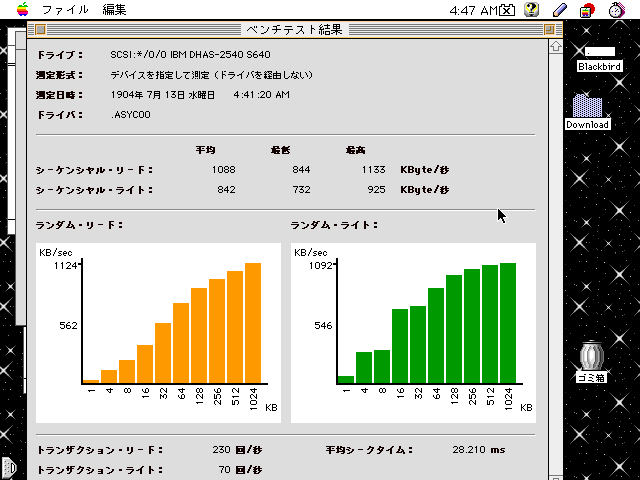Click transaction write value 70
This screenshot has height=480, width=640.
pos(224,470)
